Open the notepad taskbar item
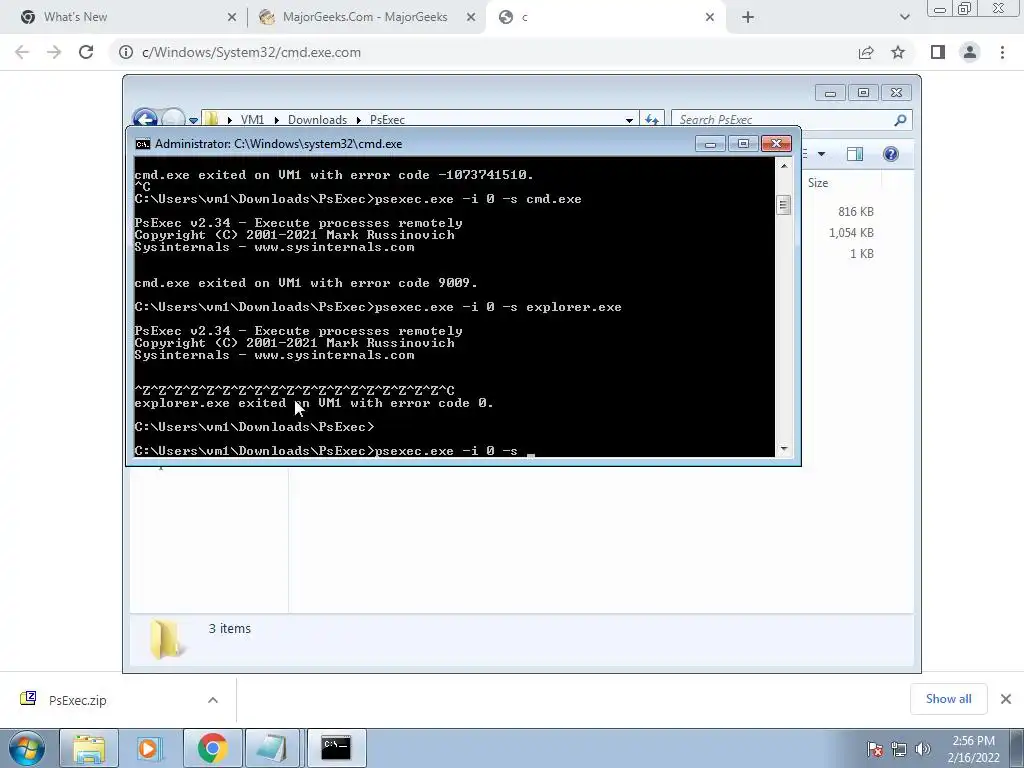The height and width of the screenshot is (768, 1024). tap(272, 748)
